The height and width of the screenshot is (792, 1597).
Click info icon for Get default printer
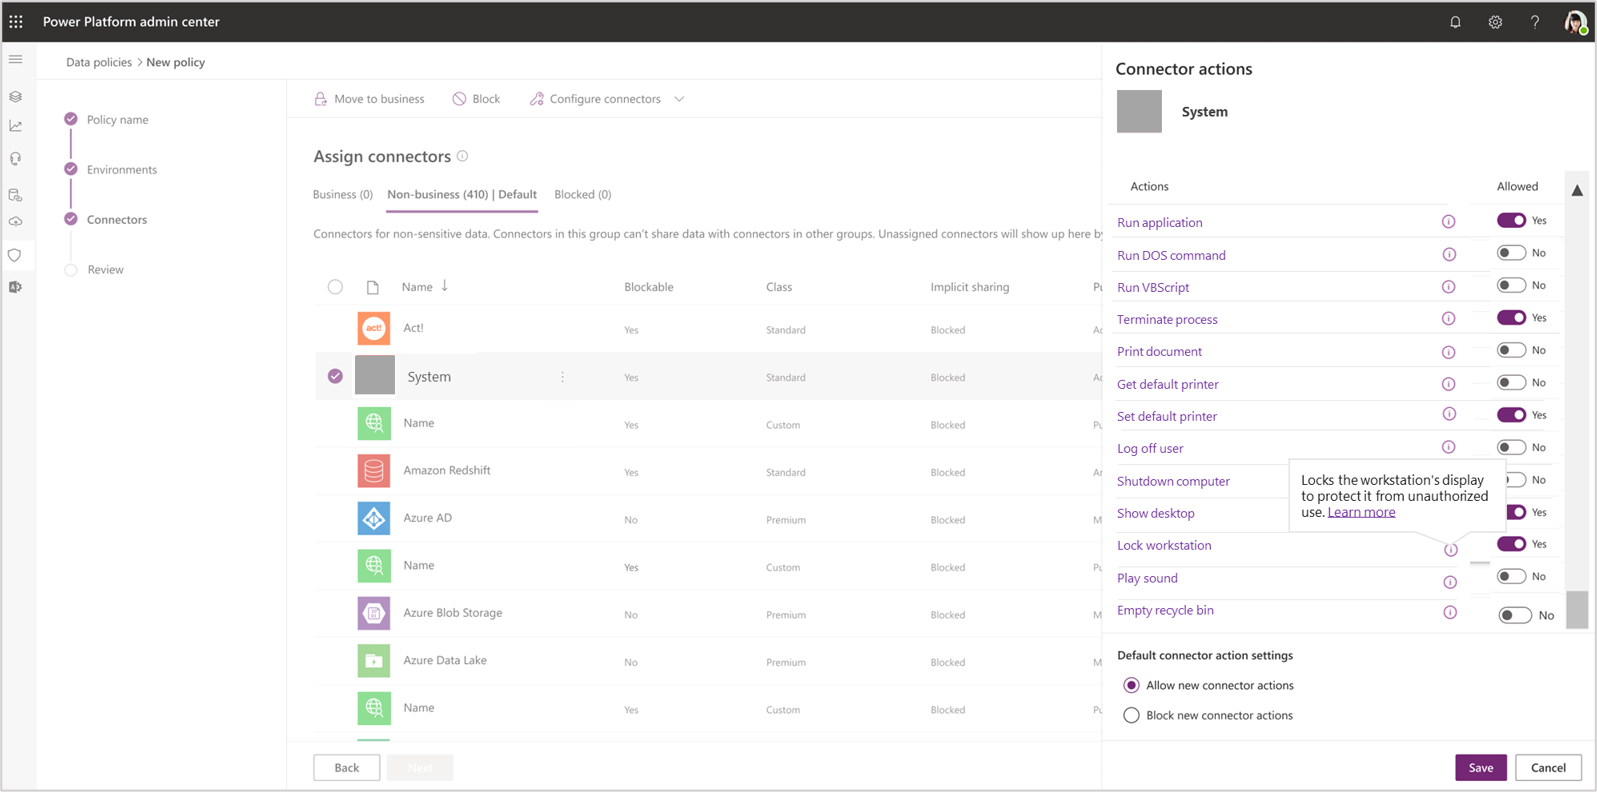(x=1448, y=384)
